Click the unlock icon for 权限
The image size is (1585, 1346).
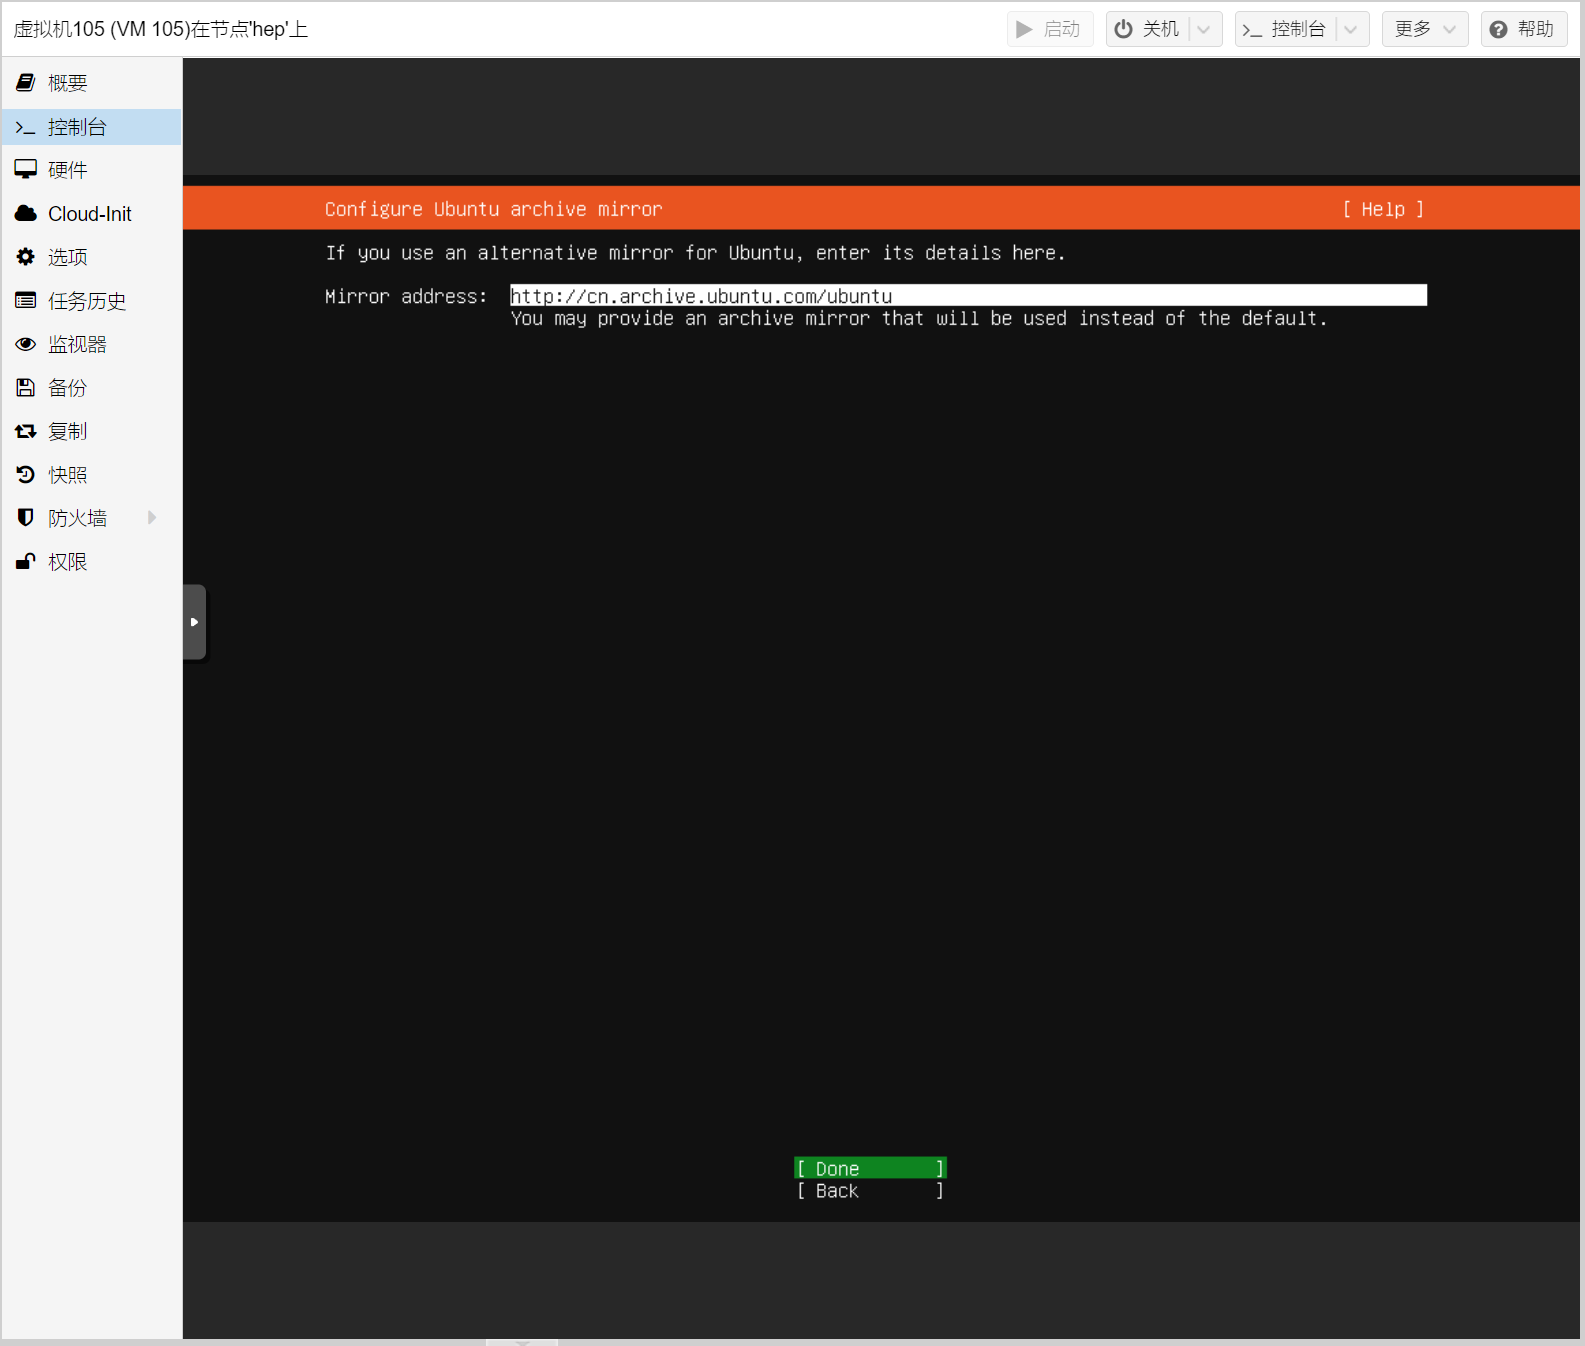tap(26, 562)
